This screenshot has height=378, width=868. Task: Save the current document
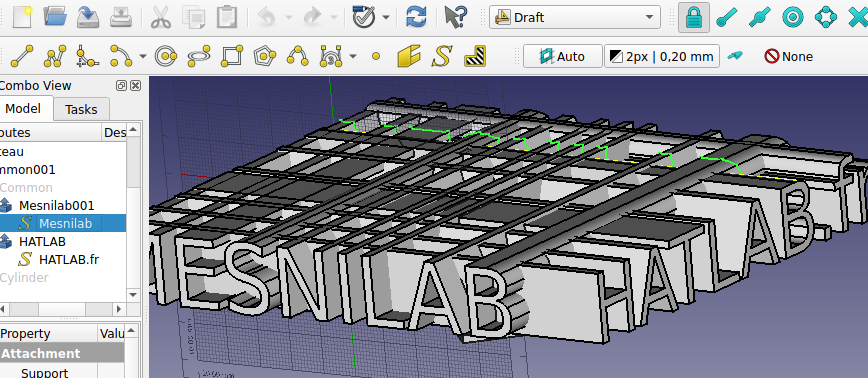87,17
